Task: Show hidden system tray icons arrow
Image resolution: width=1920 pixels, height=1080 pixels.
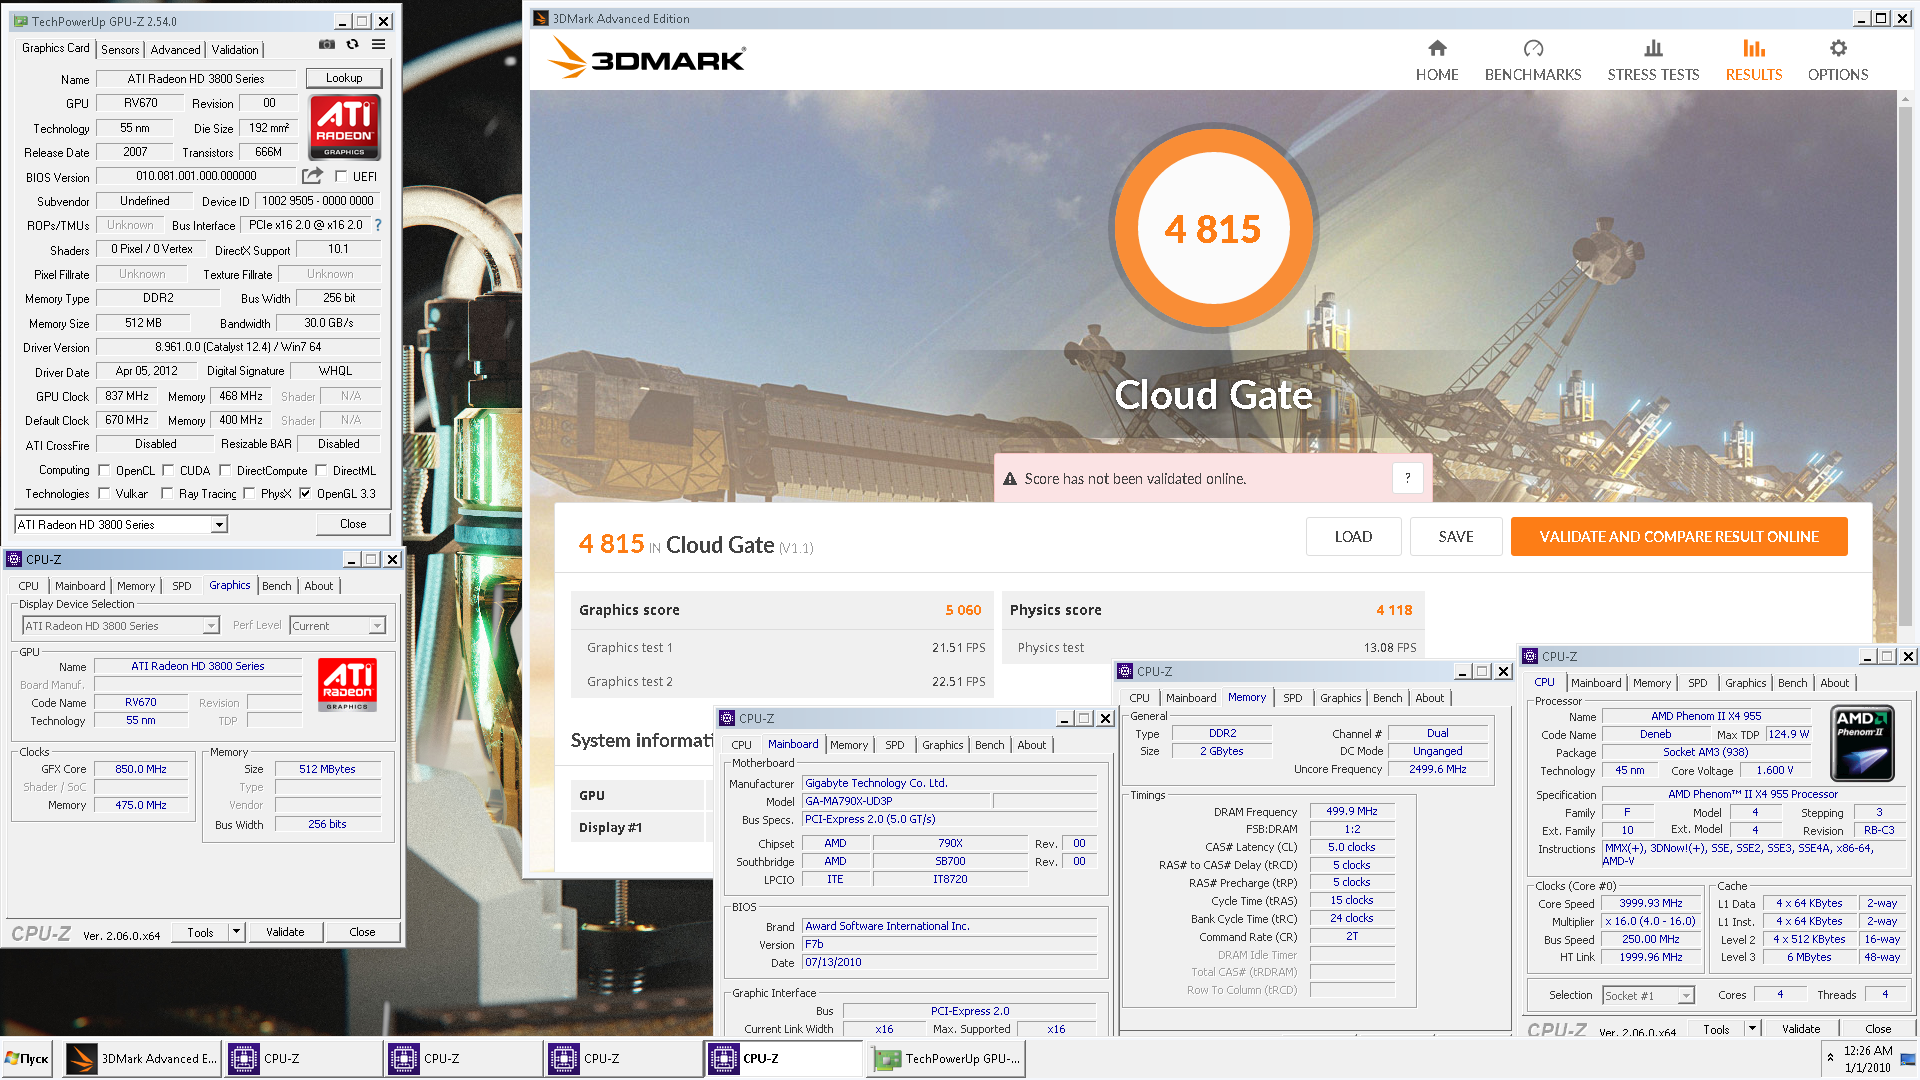Action: pos(1830,1058)
